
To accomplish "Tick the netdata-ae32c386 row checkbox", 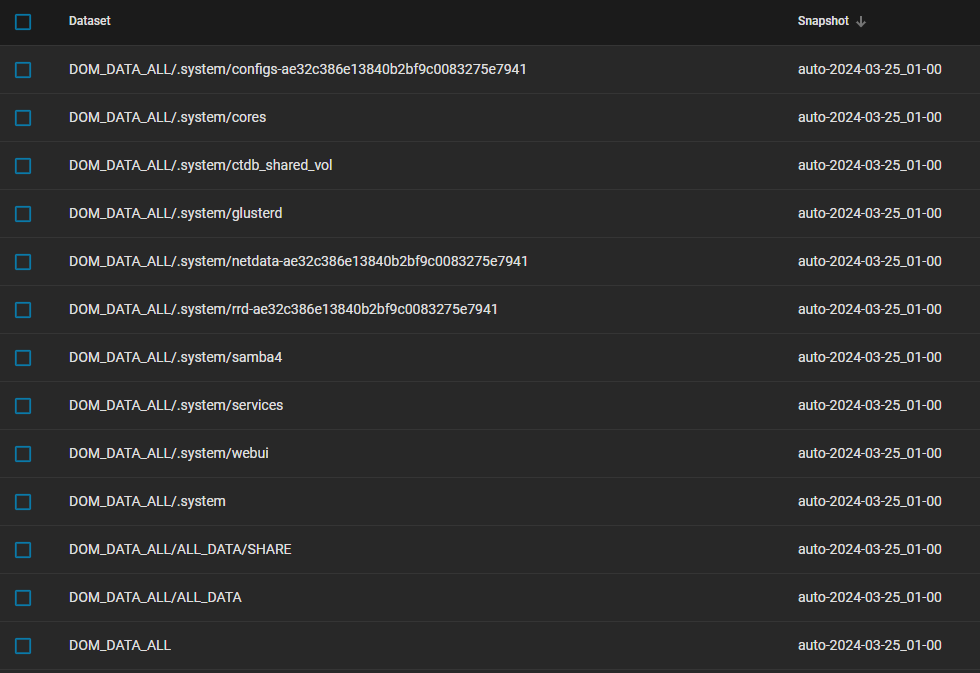I will pos(23,262).
